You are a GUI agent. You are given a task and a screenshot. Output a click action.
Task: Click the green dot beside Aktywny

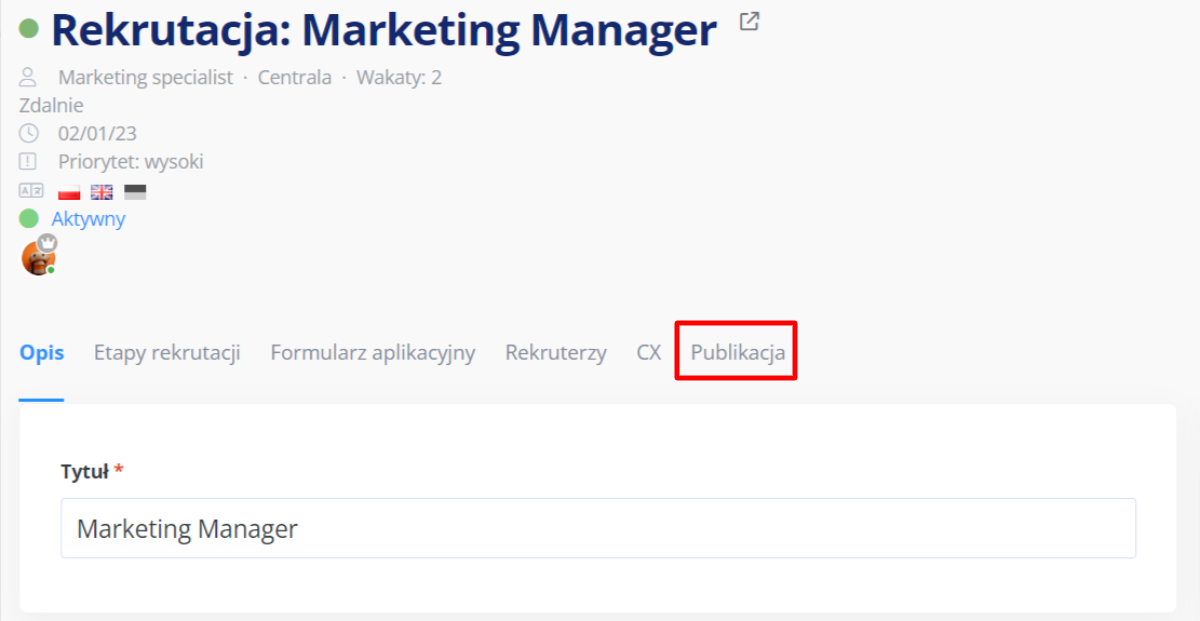(x=29, y=219)
